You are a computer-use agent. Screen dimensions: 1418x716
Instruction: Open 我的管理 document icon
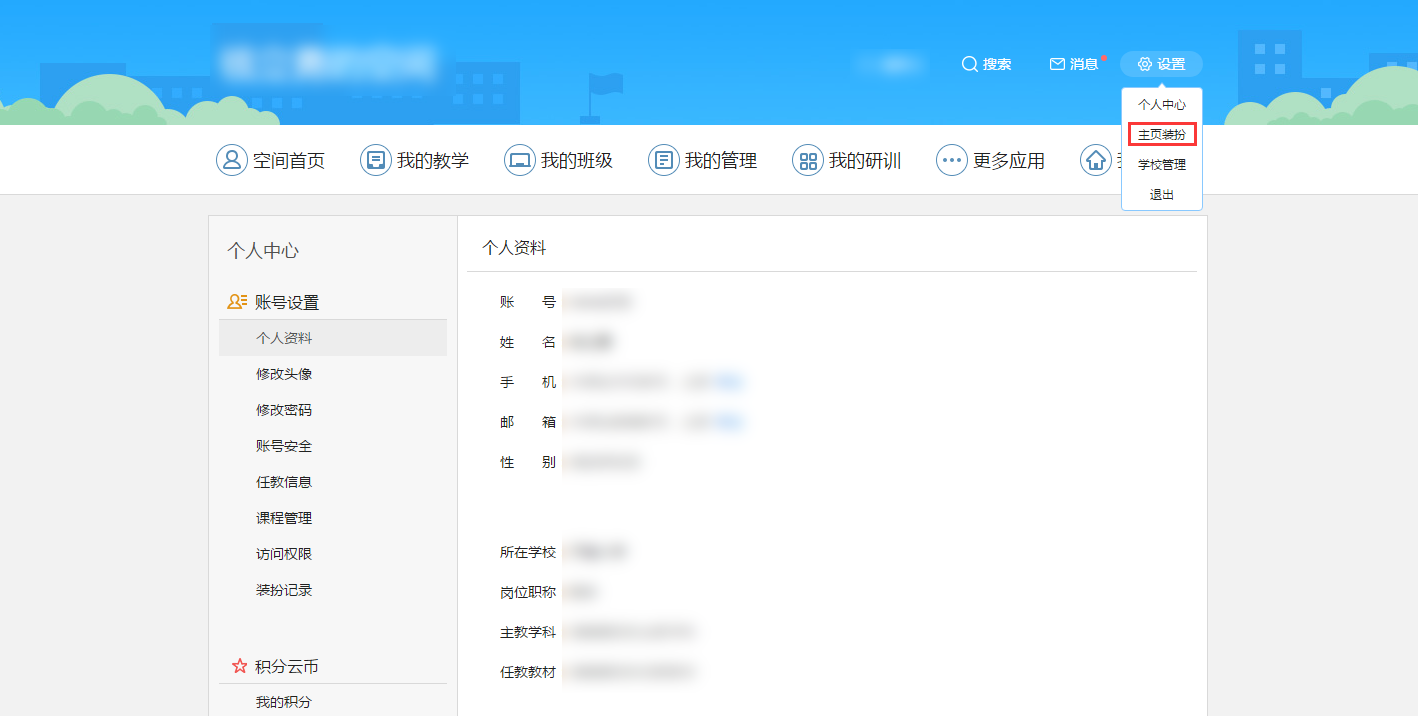tap(664, 160)
